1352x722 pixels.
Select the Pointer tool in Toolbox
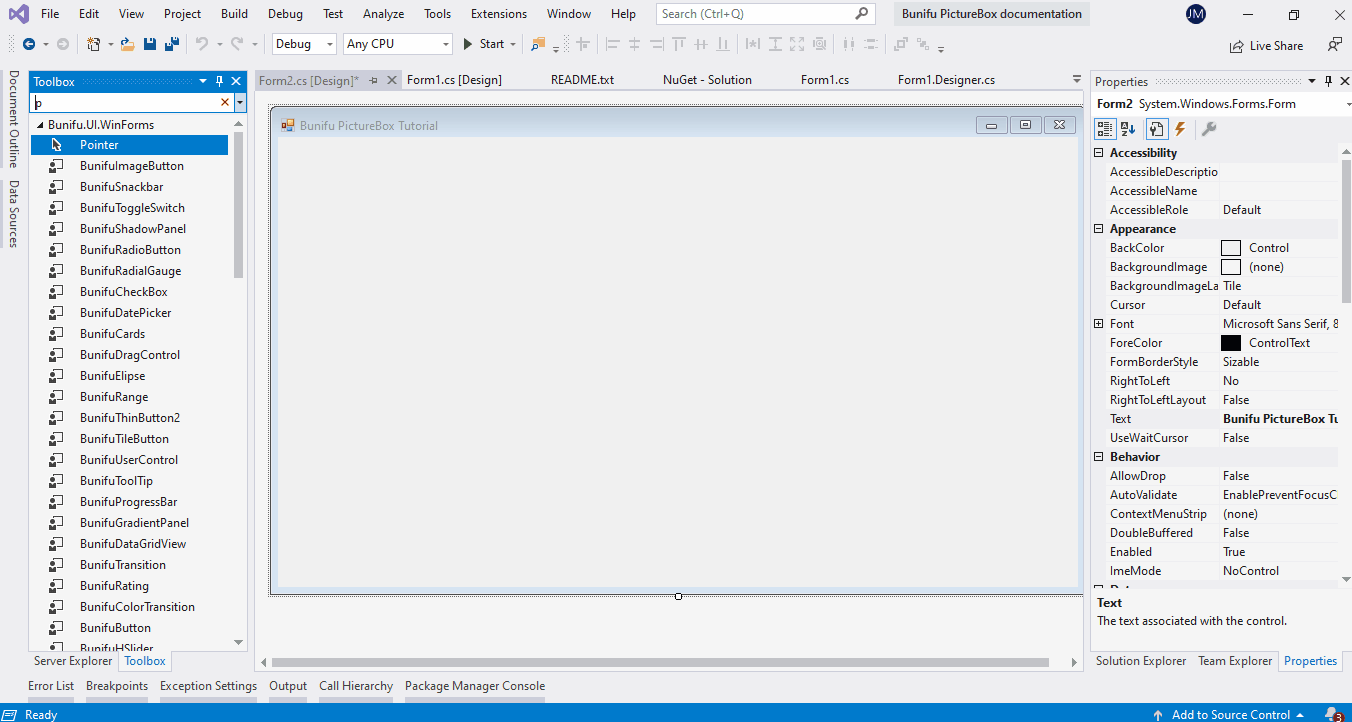pyautogui.click(x=130, y=145)
